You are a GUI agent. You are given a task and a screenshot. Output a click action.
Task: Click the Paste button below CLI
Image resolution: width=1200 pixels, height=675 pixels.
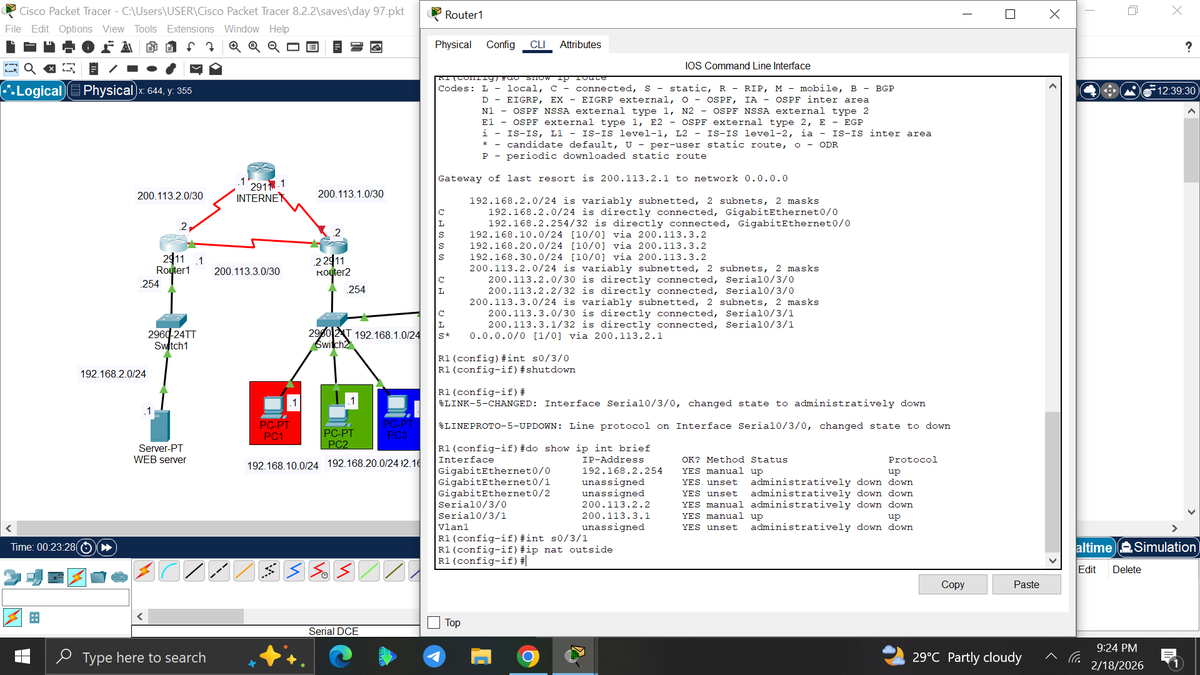[1026, 584]
